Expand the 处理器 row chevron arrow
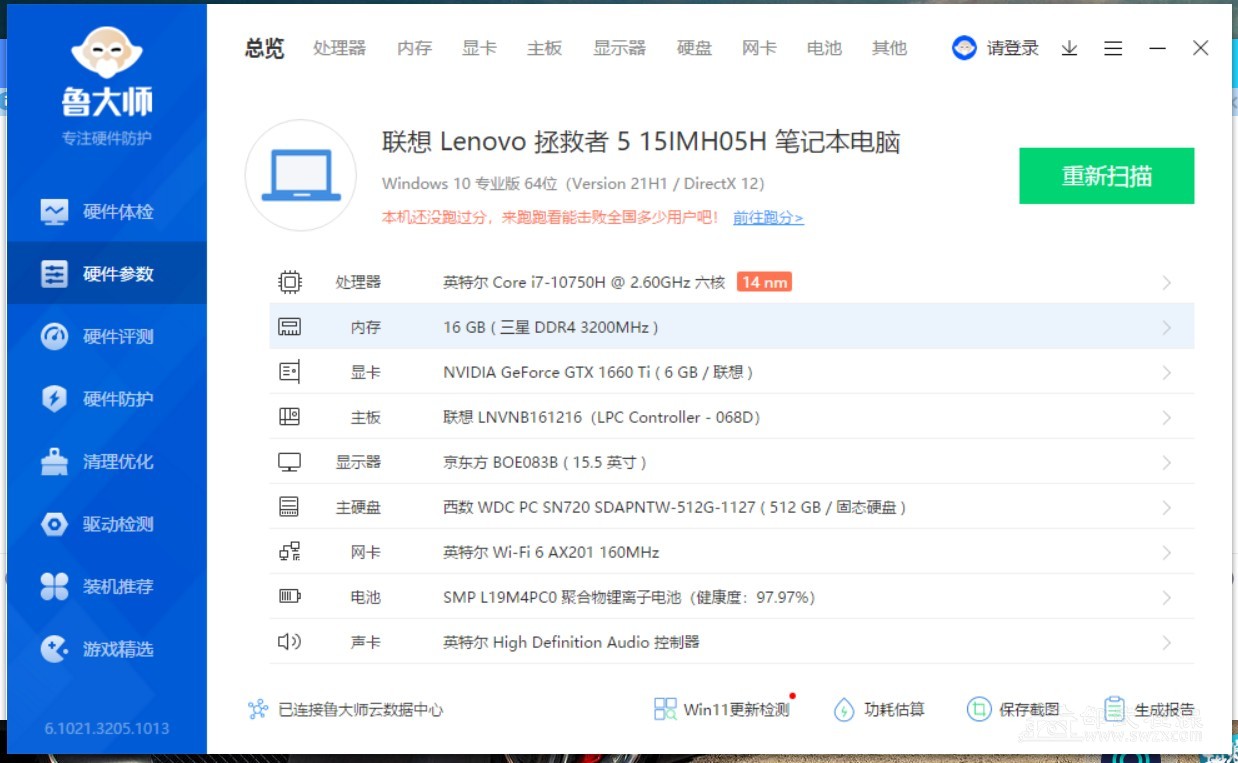 pyautogui.click(x=1166, y=283)
